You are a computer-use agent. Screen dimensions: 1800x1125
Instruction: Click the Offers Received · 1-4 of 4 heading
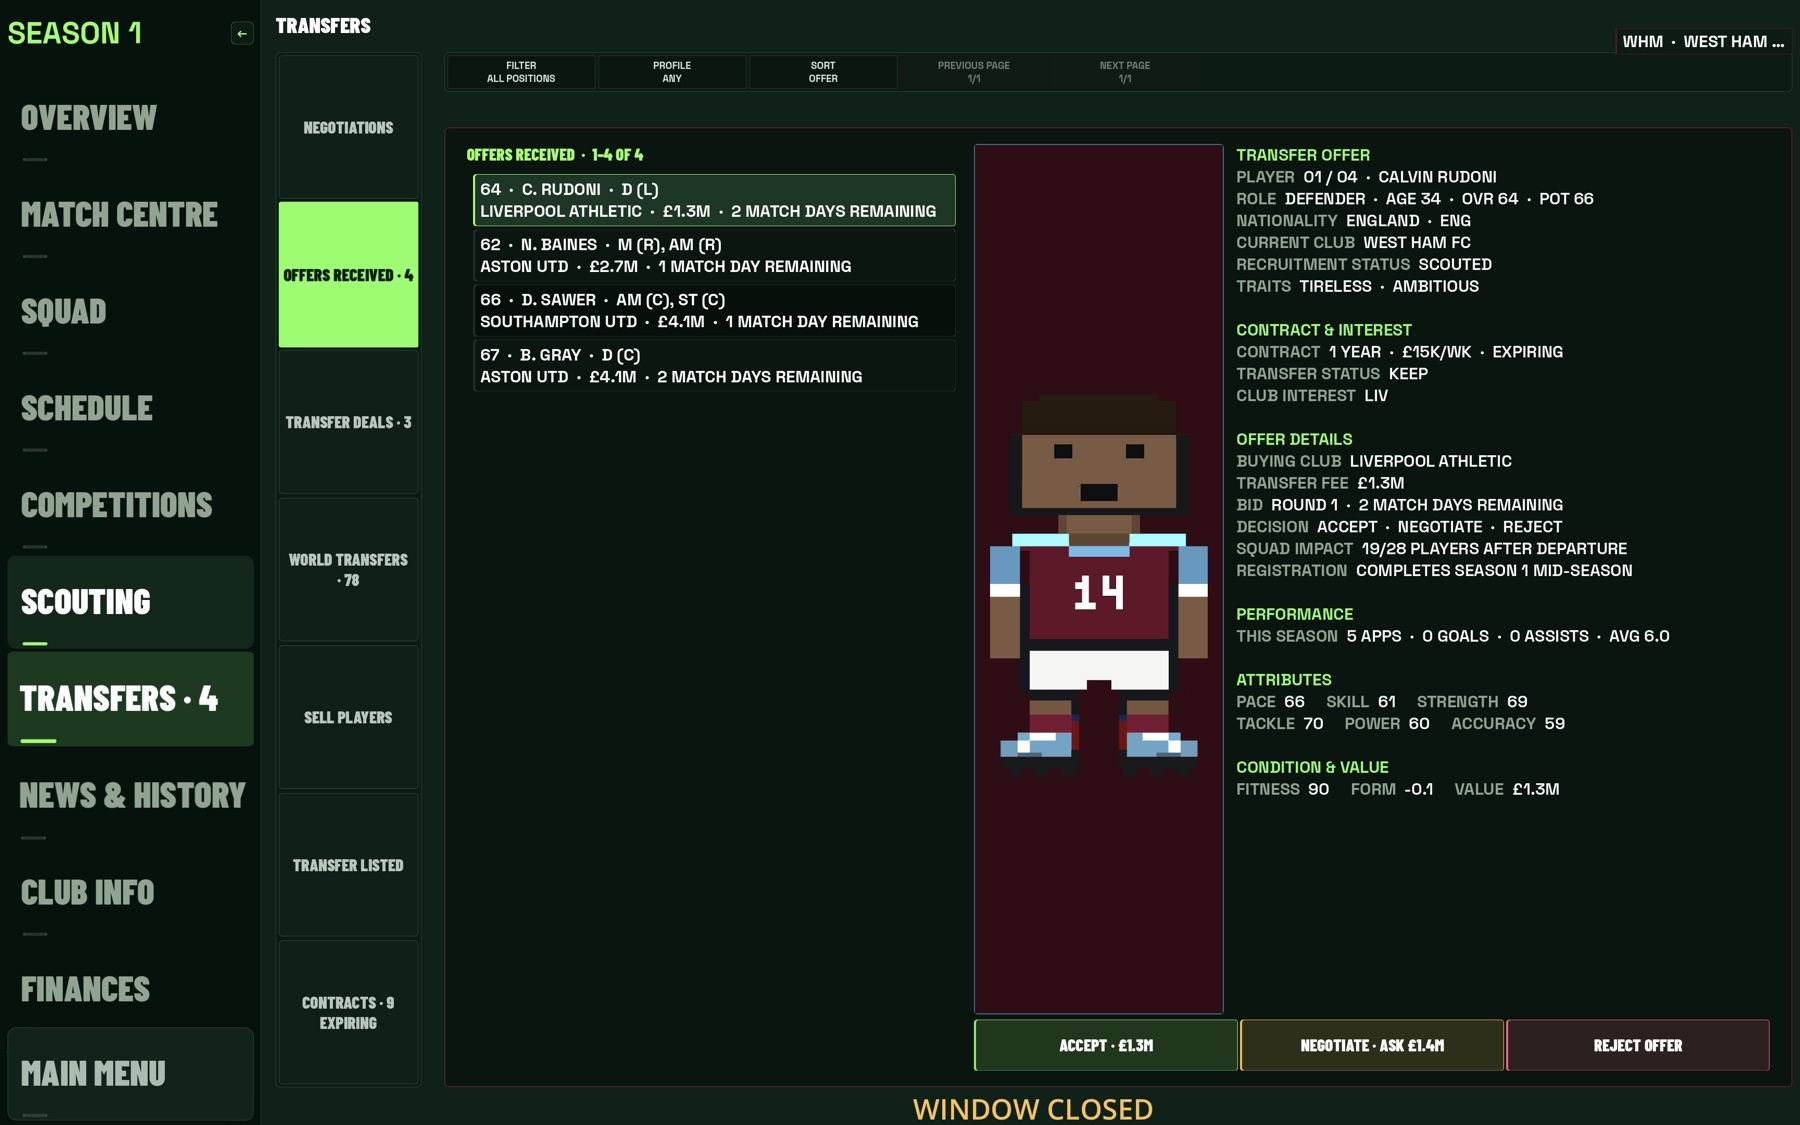[x=555, y=155]
